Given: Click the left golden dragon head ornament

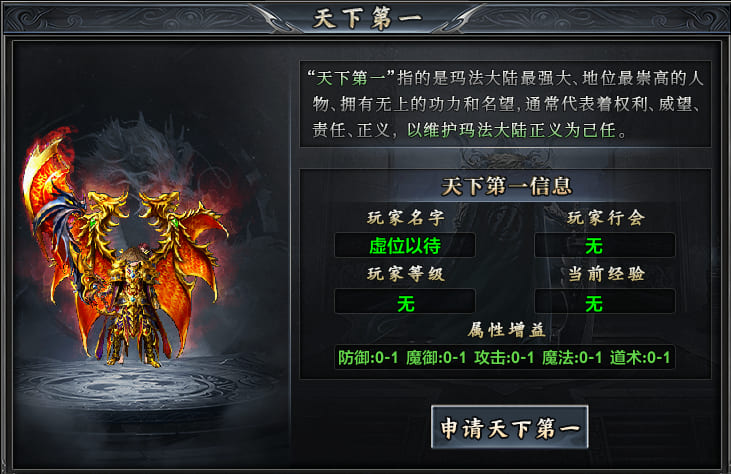Looking at the screenshot, I should (107, 206).
